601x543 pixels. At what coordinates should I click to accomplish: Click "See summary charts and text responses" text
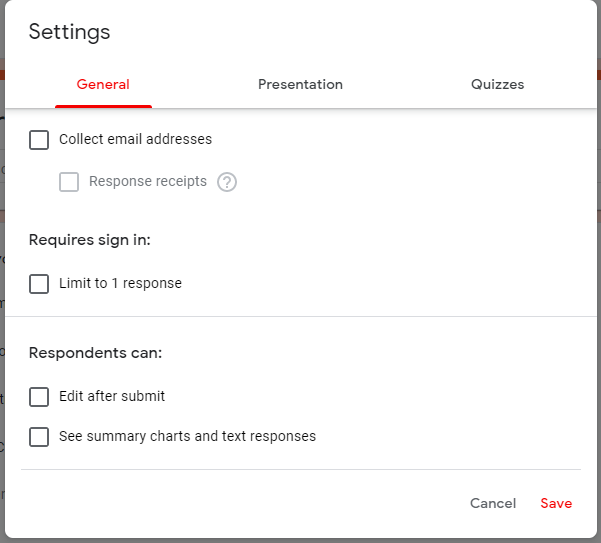coord(187,436)
